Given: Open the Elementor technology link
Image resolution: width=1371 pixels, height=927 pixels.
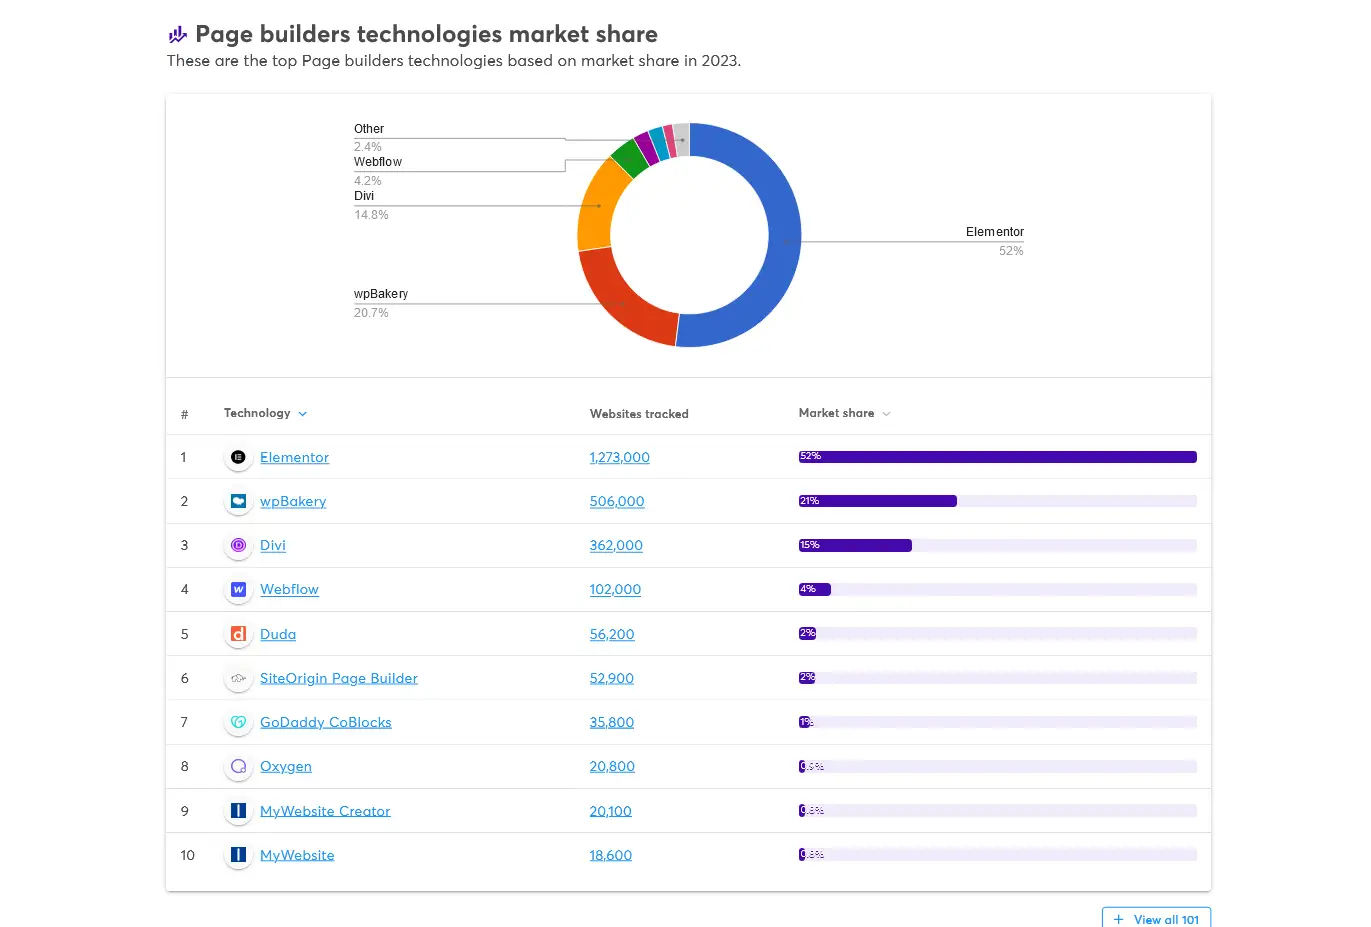Looking at the screenshot, I should (x=294, y=457).
